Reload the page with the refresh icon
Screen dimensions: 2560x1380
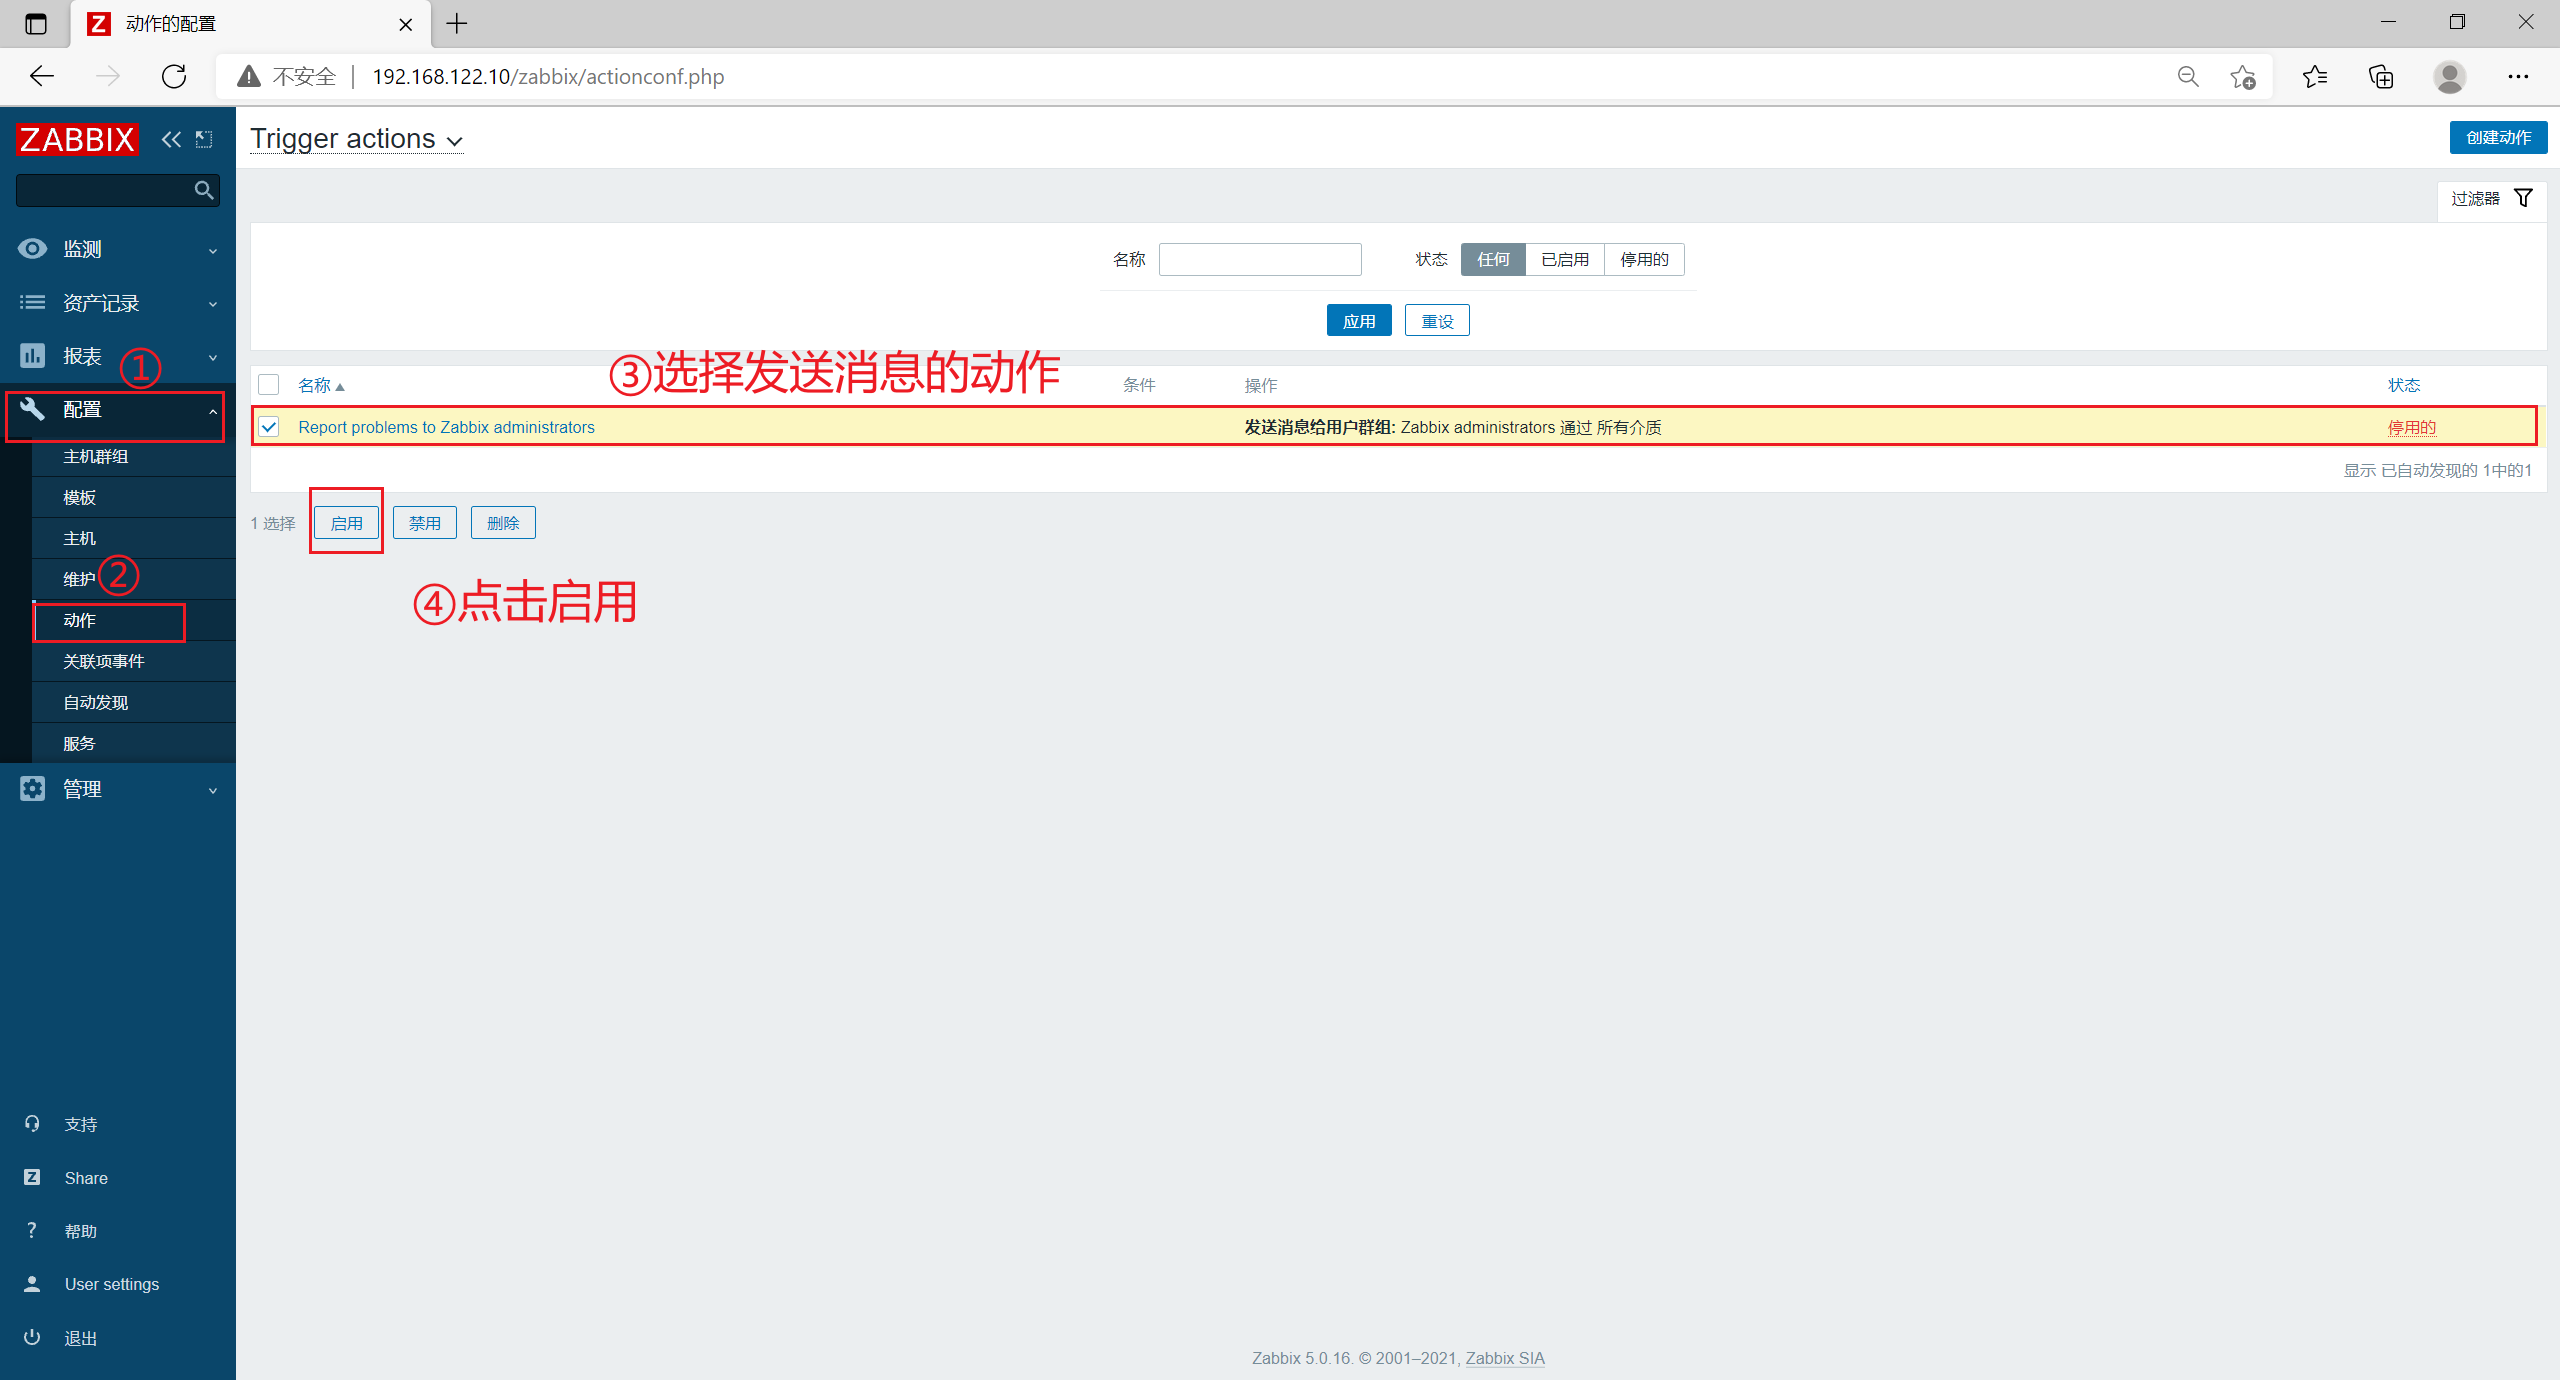174,76
